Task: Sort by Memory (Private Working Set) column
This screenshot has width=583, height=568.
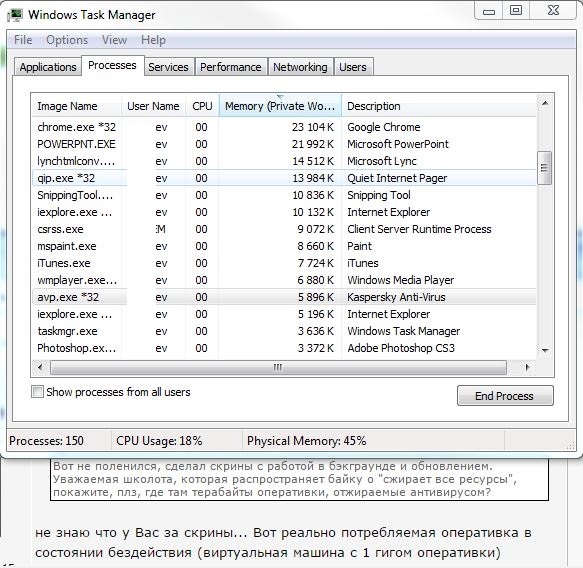Action: point(280,106)
